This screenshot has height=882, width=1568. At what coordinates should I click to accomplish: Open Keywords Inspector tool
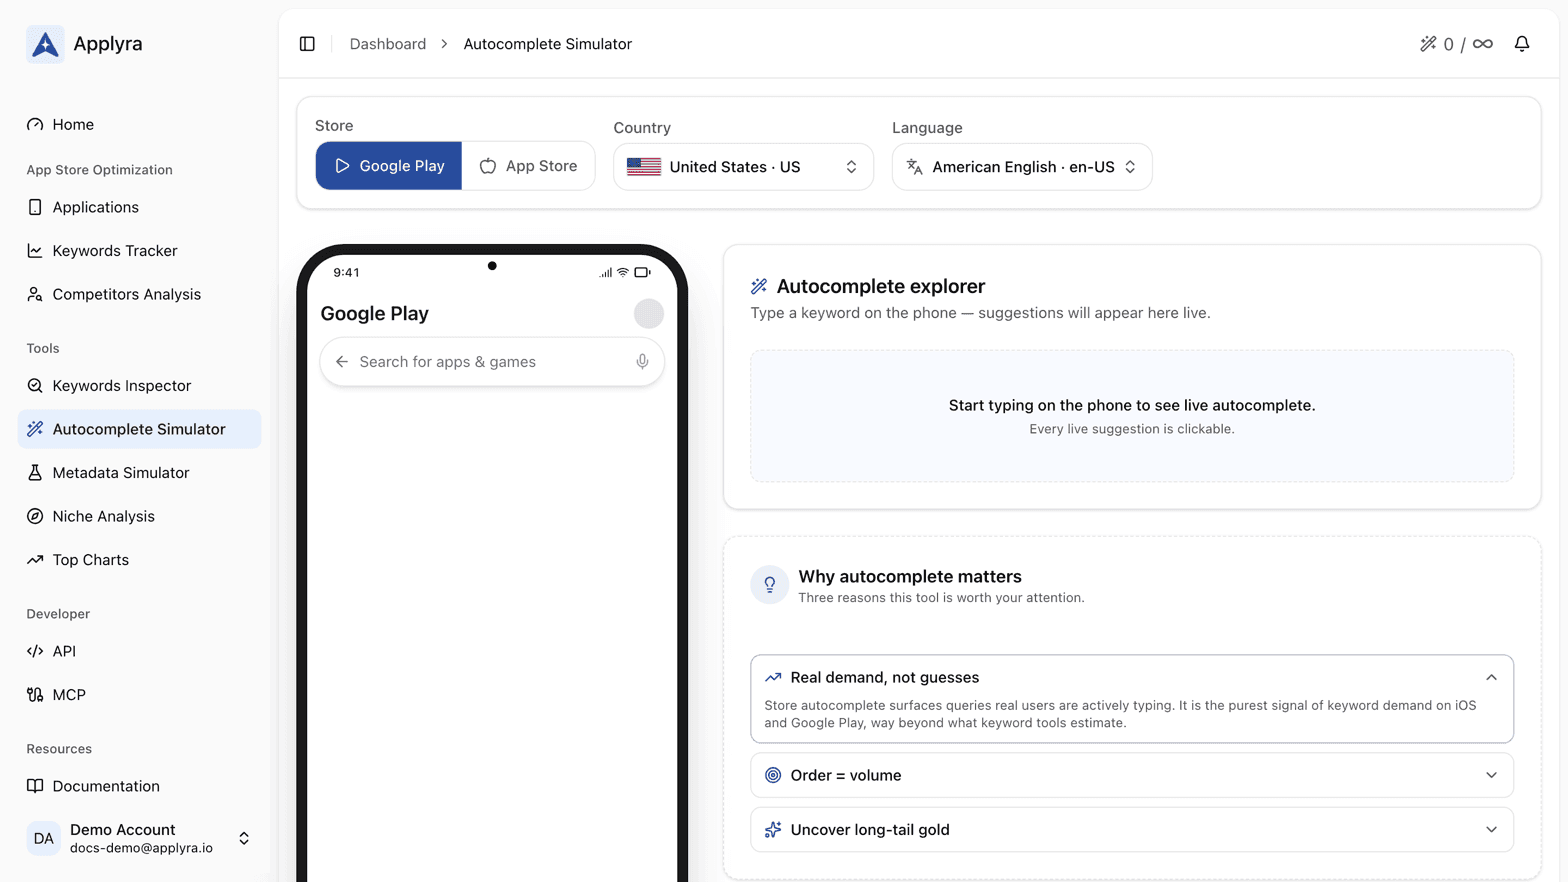(x=139, y=386)
